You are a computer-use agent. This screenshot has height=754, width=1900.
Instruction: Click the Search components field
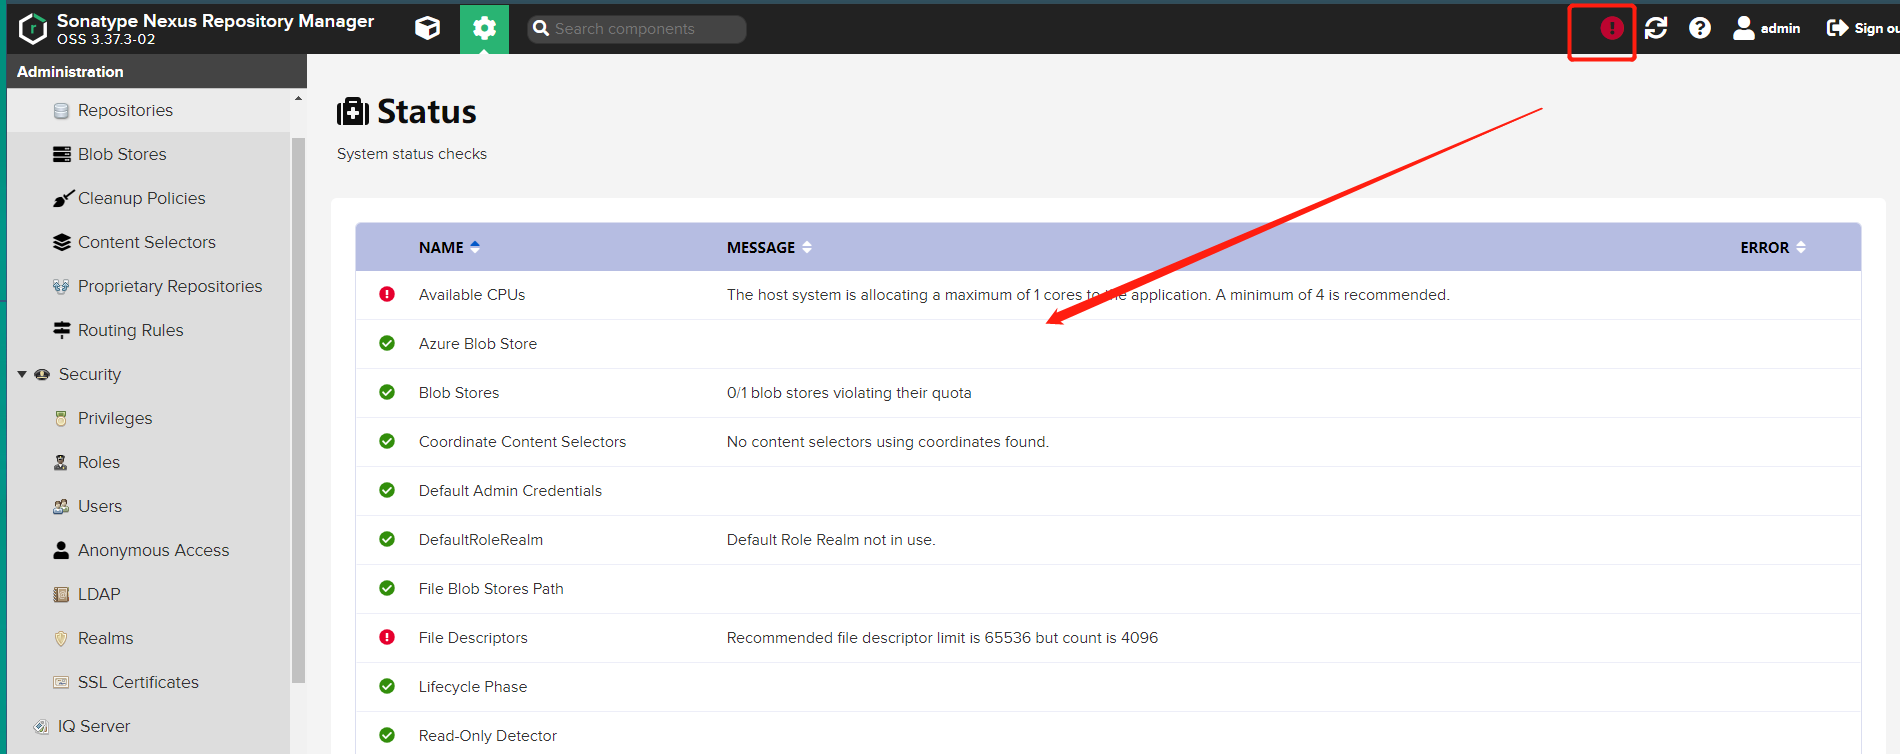[x=645, y=29]
